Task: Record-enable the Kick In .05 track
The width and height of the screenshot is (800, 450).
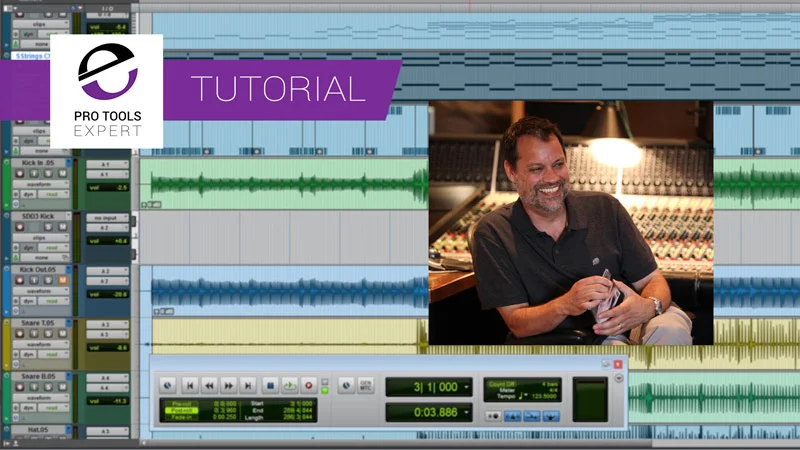Action: [19, 173]
